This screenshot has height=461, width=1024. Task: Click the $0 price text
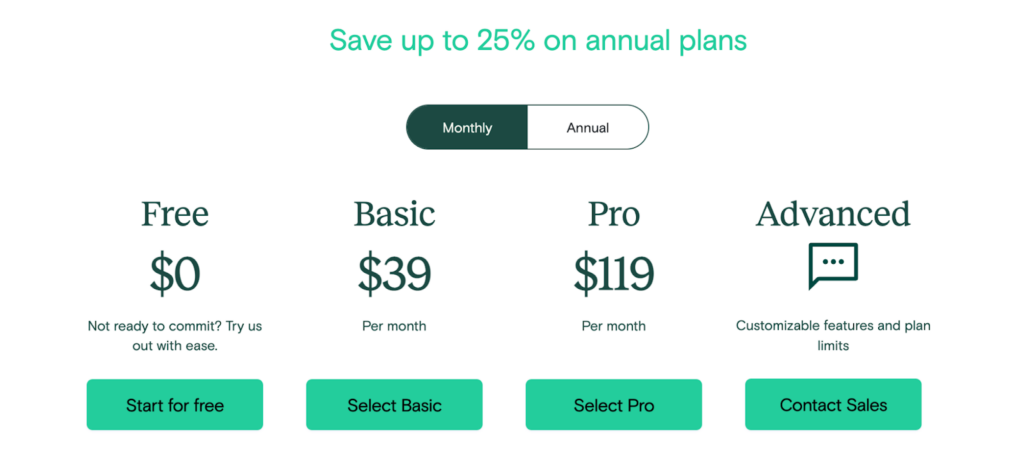point(175,274)
